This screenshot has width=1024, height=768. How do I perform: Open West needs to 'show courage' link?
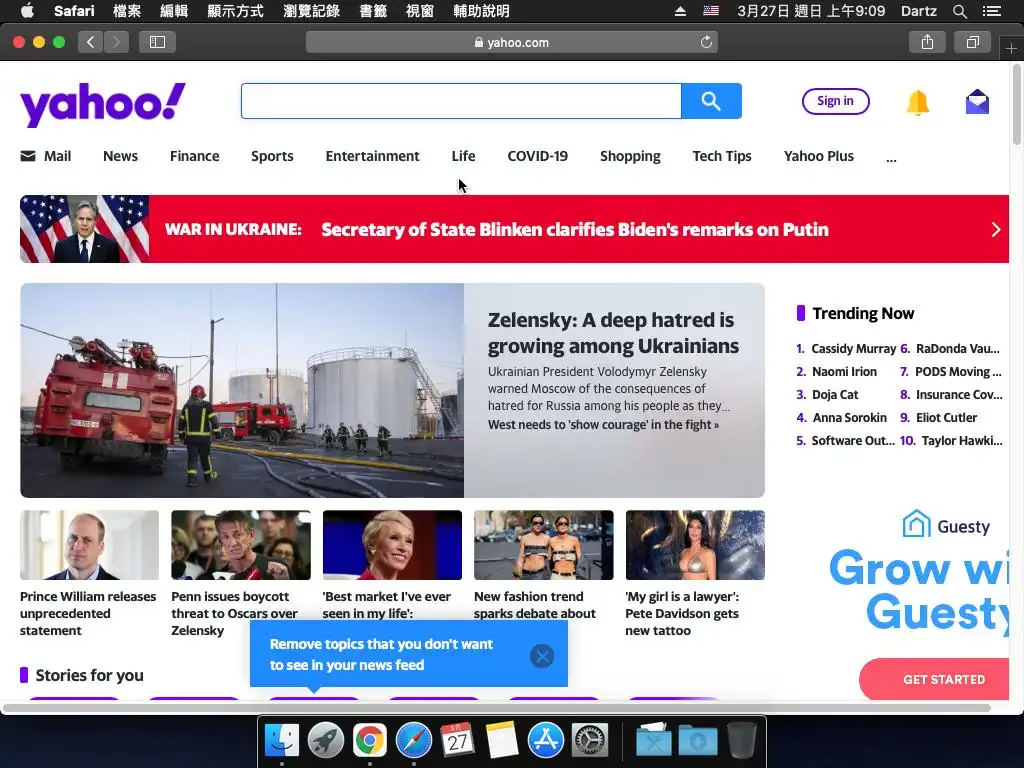(x=603, y=424)
